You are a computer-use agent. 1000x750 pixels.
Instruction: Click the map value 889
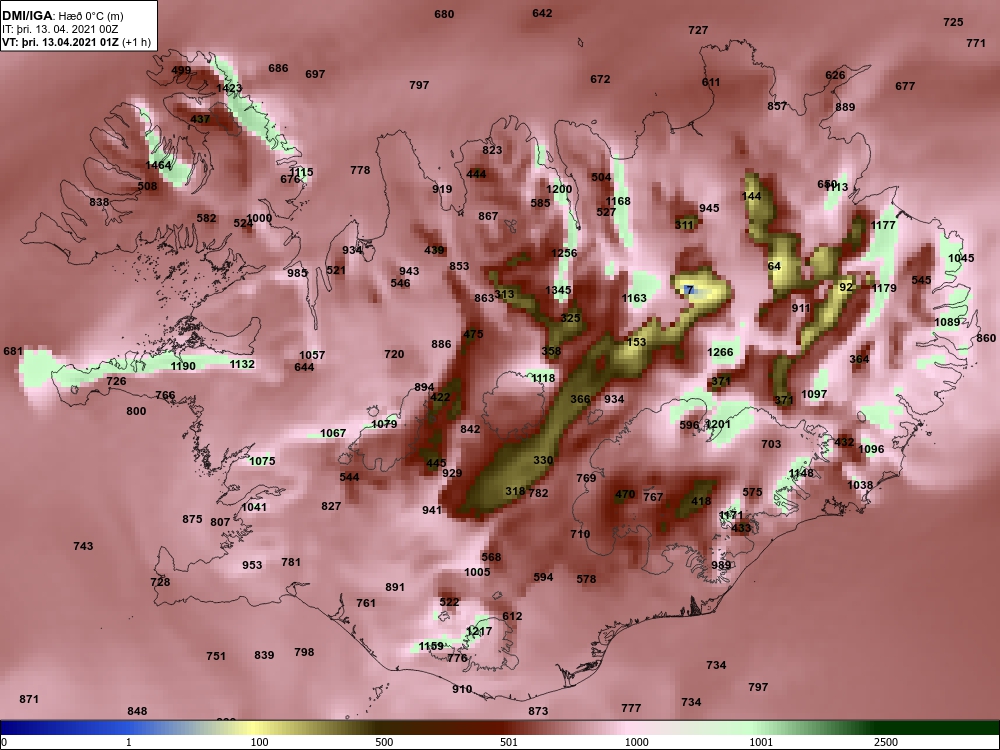pos(845,107)
